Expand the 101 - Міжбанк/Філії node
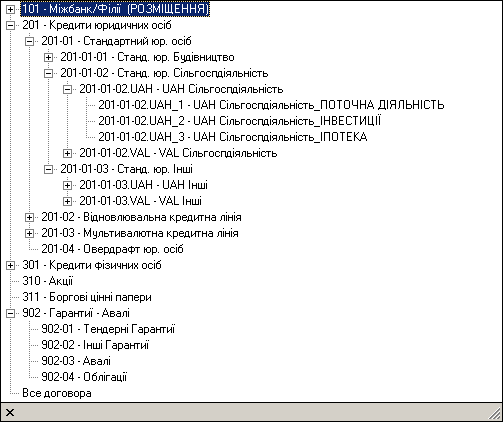 pyautogui.click(x=10, y=10)
